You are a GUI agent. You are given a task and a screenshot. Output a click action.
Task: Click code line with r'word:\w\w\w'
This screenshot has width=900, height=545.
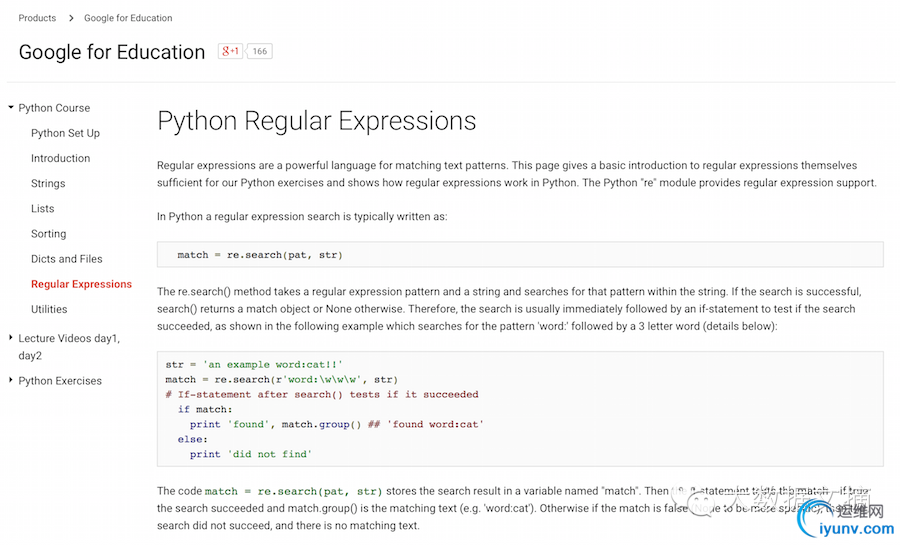point(281,379)
